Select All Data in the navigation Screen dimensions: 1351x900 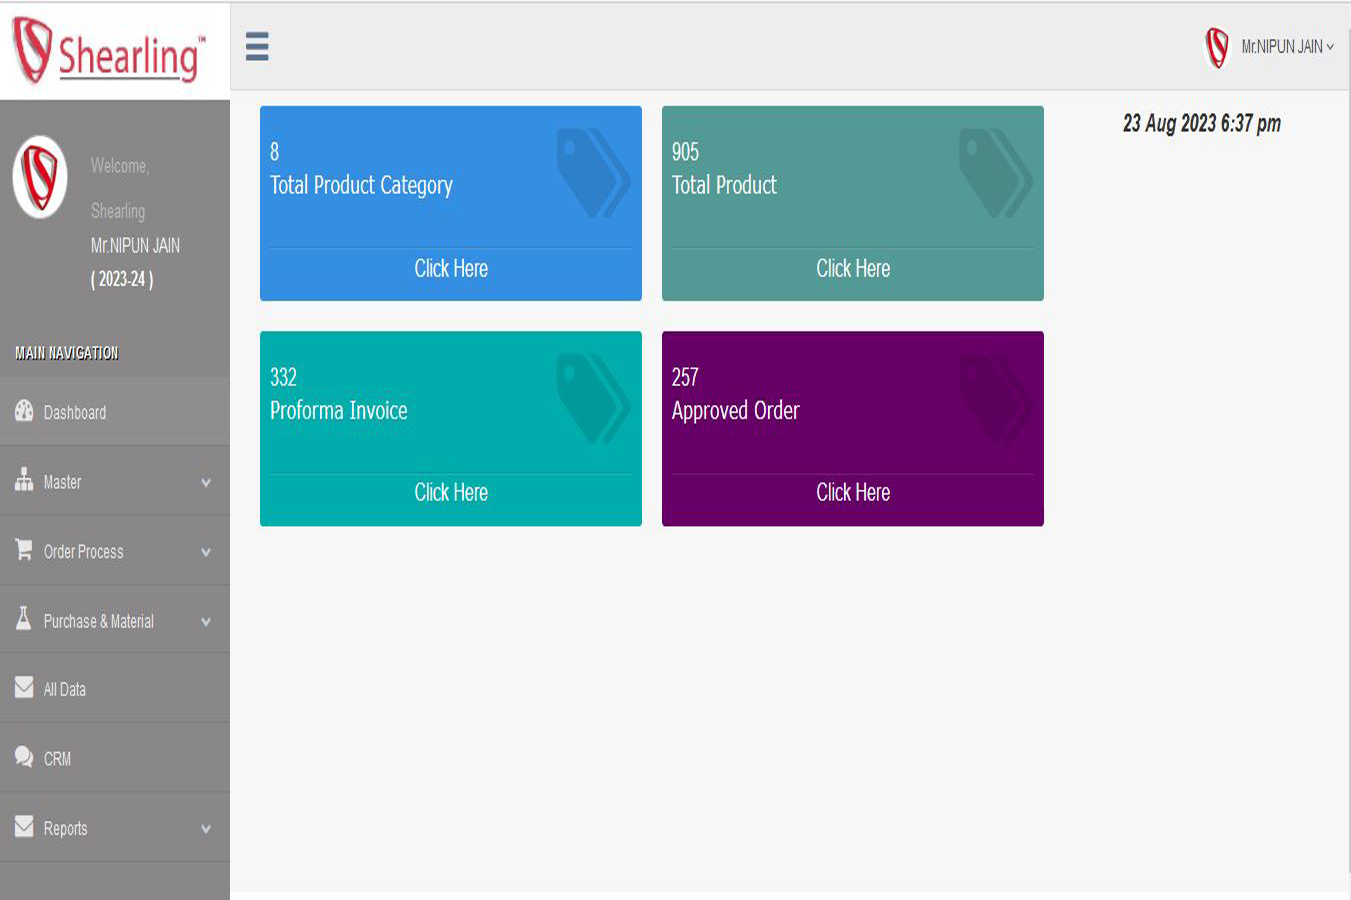click(65, 689)
